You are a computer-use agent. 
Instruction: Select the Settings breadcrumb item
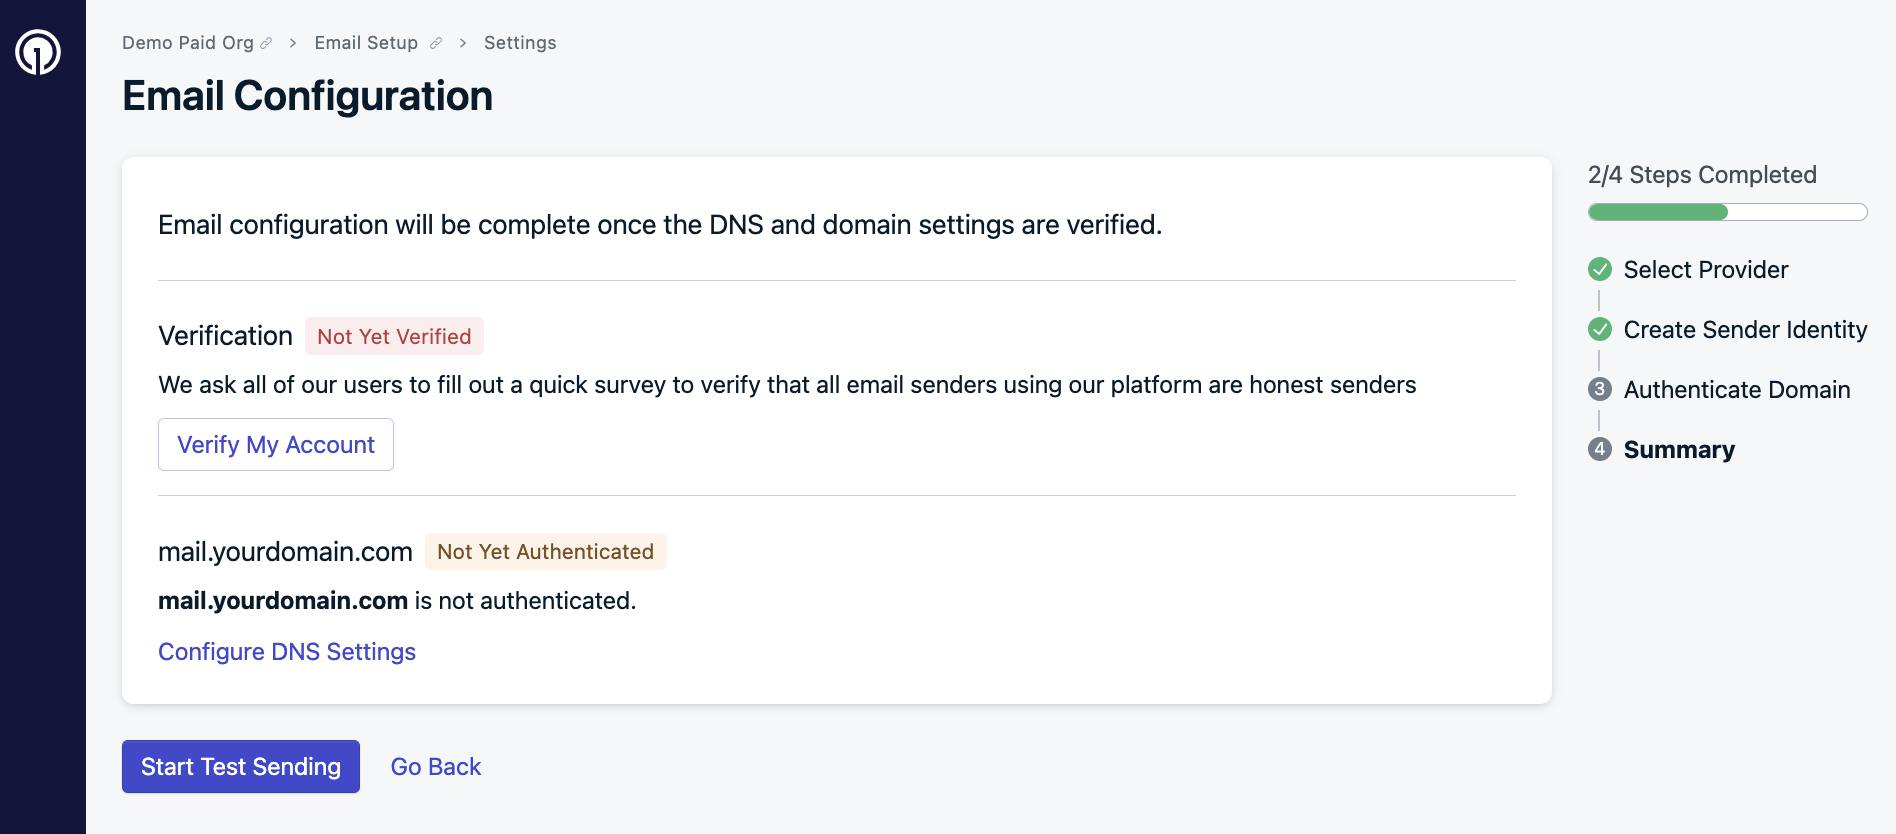(x=520, y=43)
